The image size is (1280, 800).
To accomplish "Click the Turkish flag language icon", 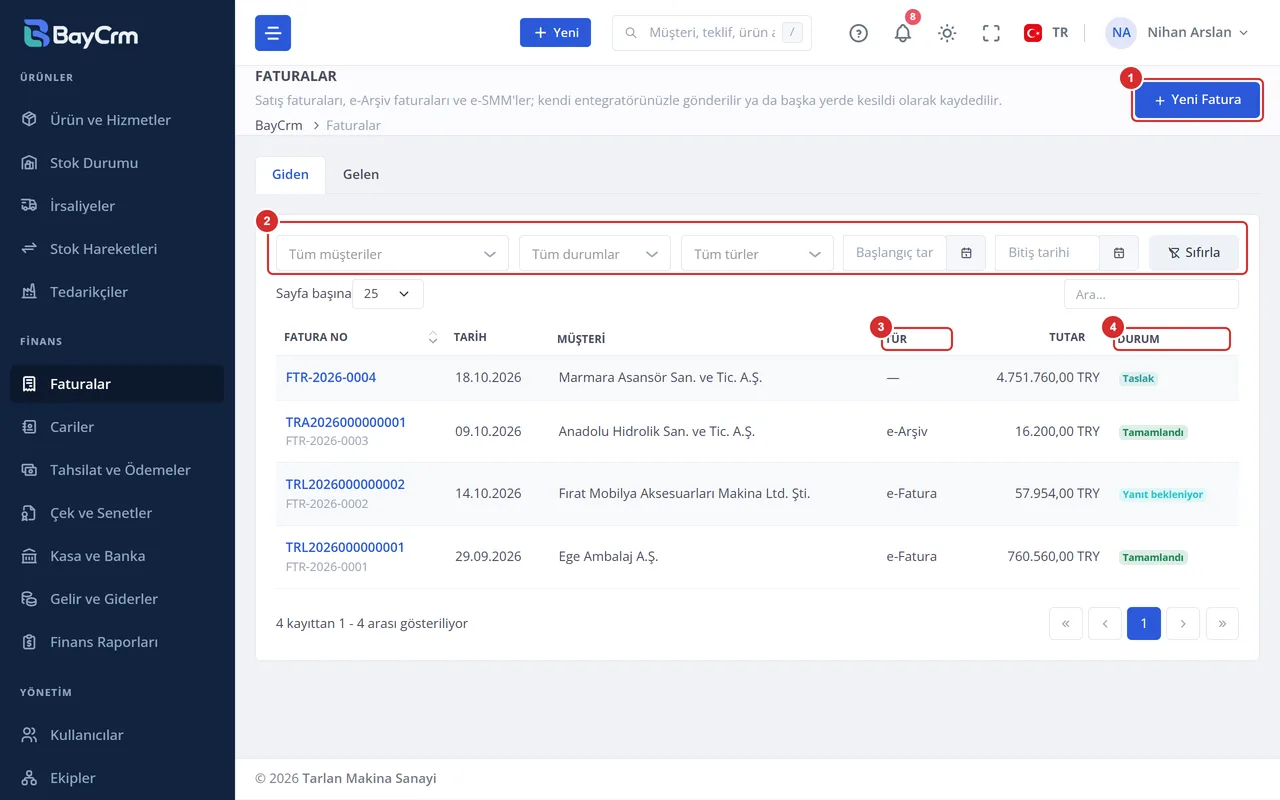I will coord(1033,33).
